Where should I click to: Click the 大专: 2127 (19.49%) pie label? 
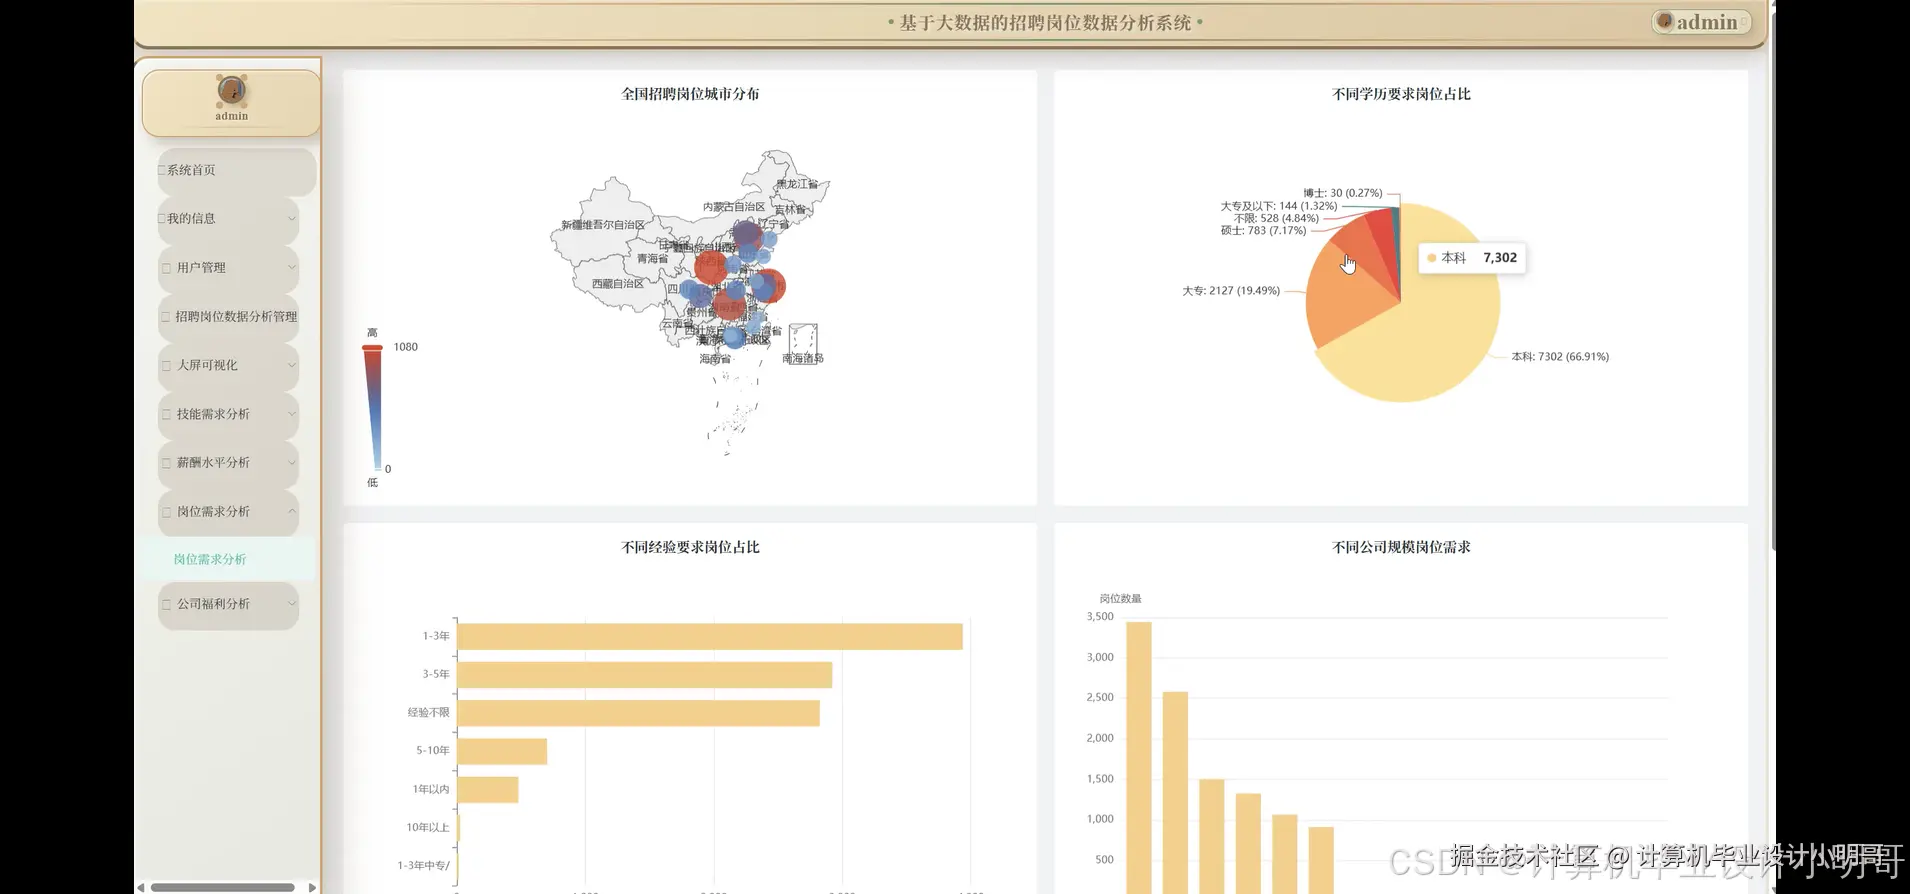[x=1231, y=291]
